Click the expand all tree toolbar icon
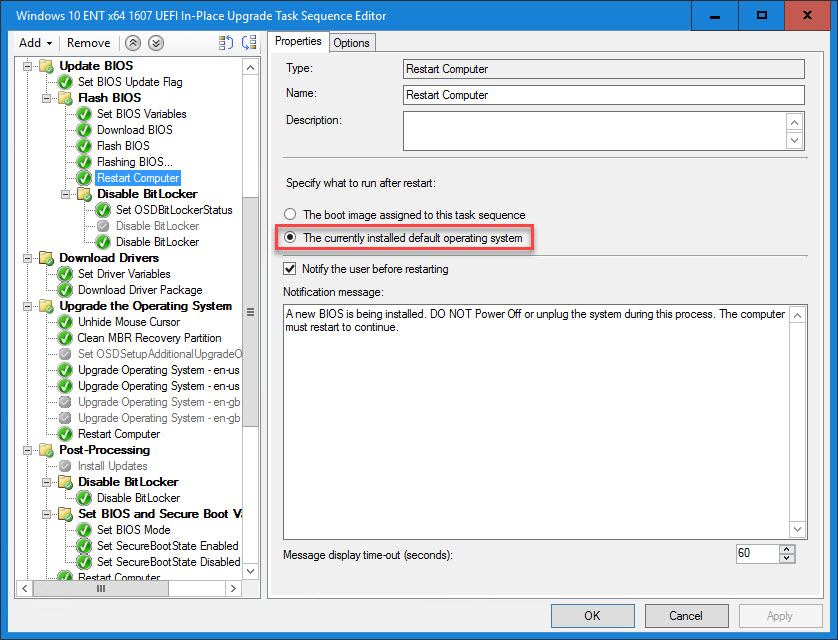The height and width of the screenshot is (640, 838). click(226, 43)
